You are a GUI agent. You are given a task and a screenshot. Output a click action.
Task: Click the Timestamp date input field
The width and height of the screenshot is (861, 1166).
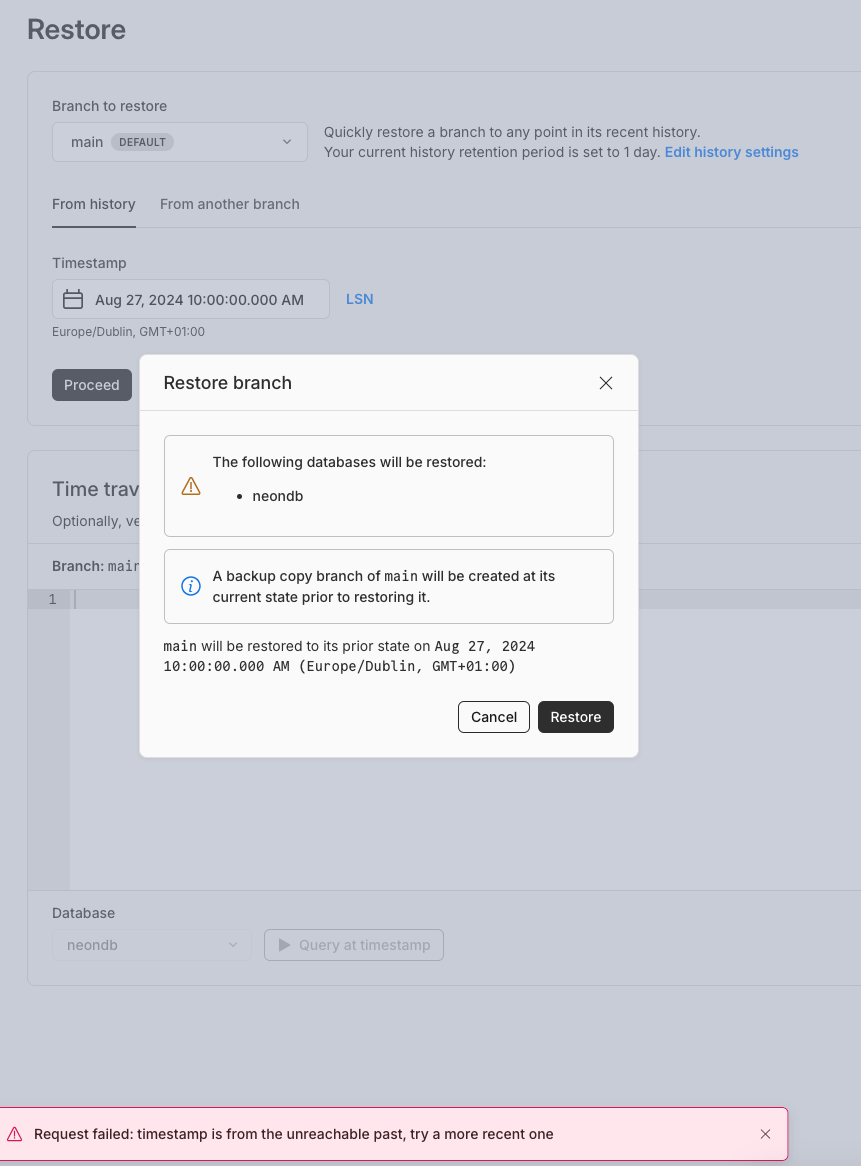[x=199, y=299]
